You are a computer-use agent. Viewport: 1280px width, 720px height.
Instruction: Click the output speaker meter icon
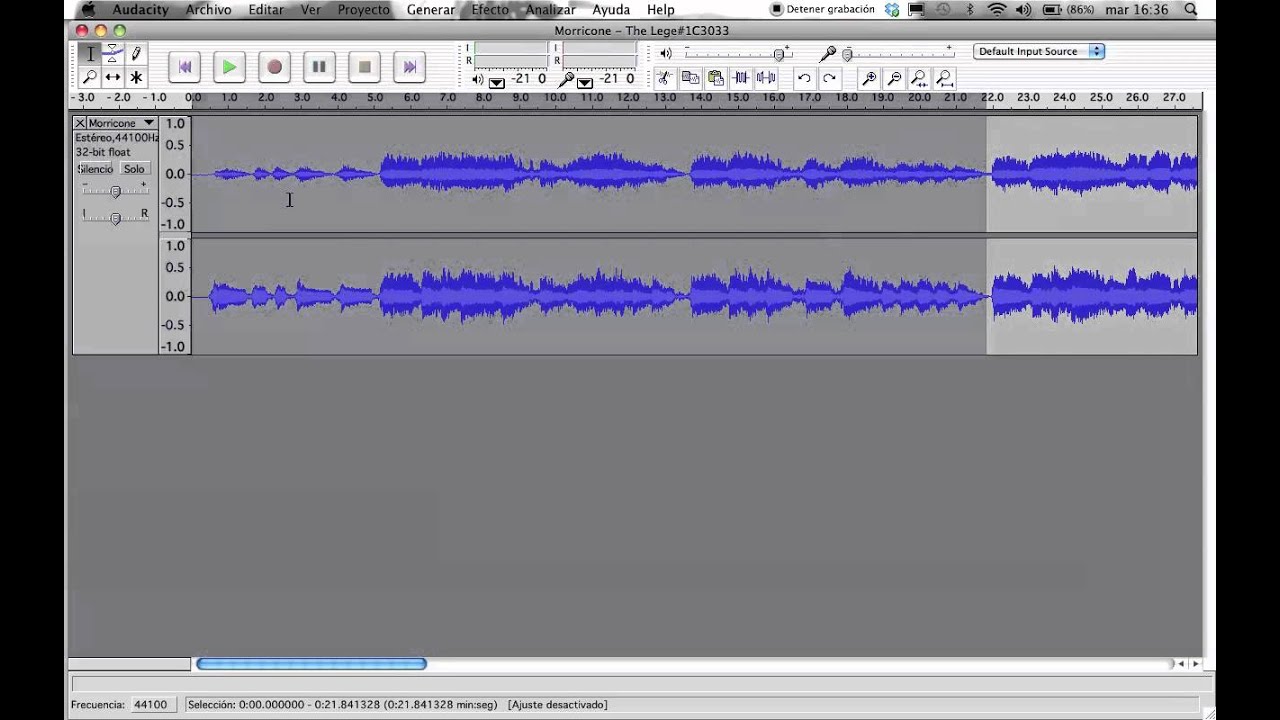[x=477, y=79]
